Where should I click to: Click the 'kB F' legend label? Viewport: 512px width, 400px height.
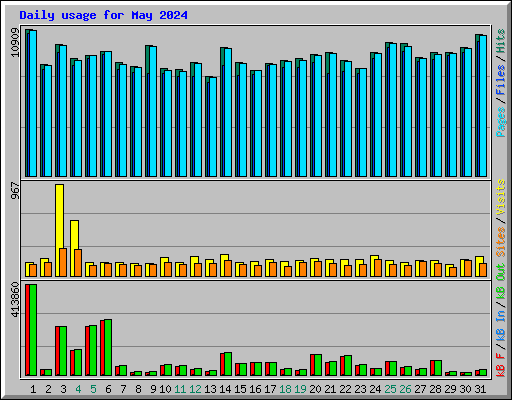point(500,365)
